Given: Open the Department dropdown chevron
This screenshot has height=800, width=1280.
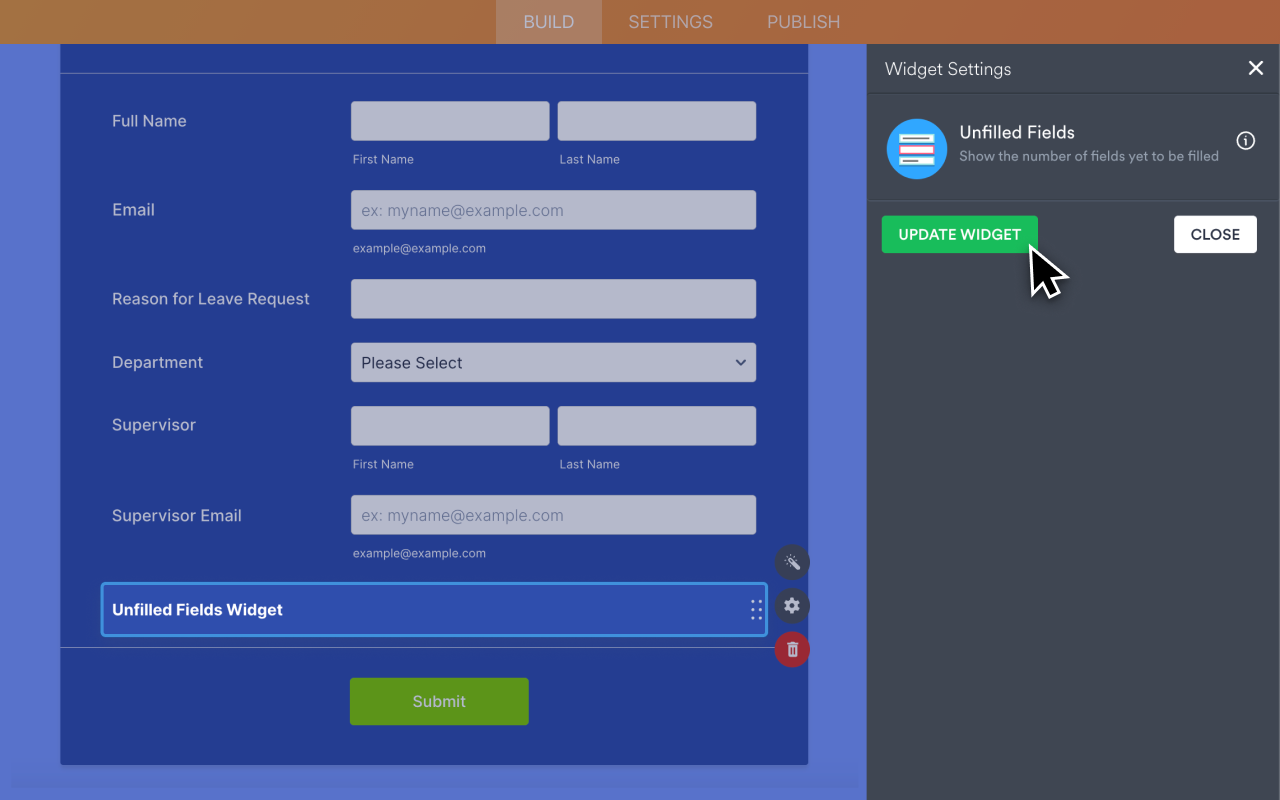Looking at the screenshot, I should point(739,362).
